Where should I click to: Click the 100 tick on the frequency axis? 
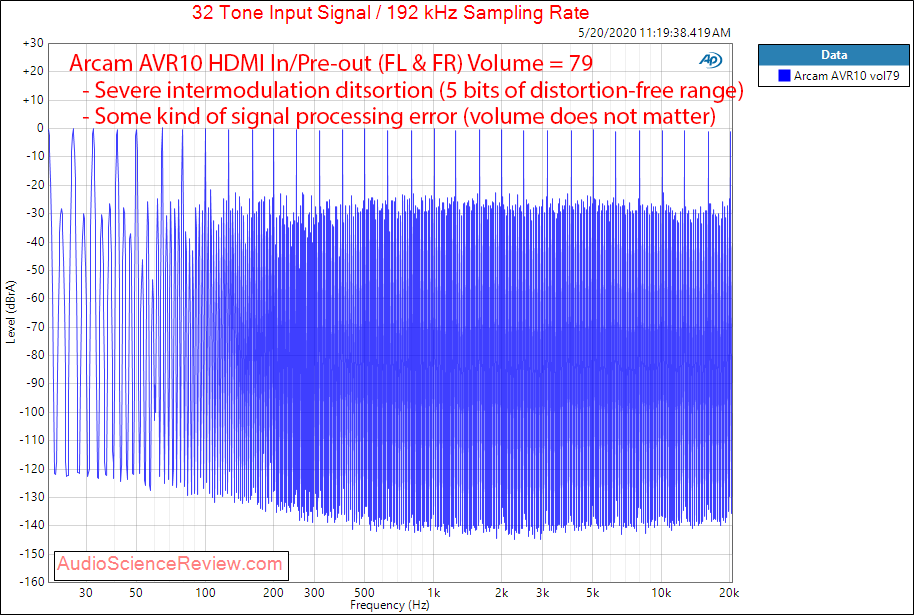[x=205, y=593]
